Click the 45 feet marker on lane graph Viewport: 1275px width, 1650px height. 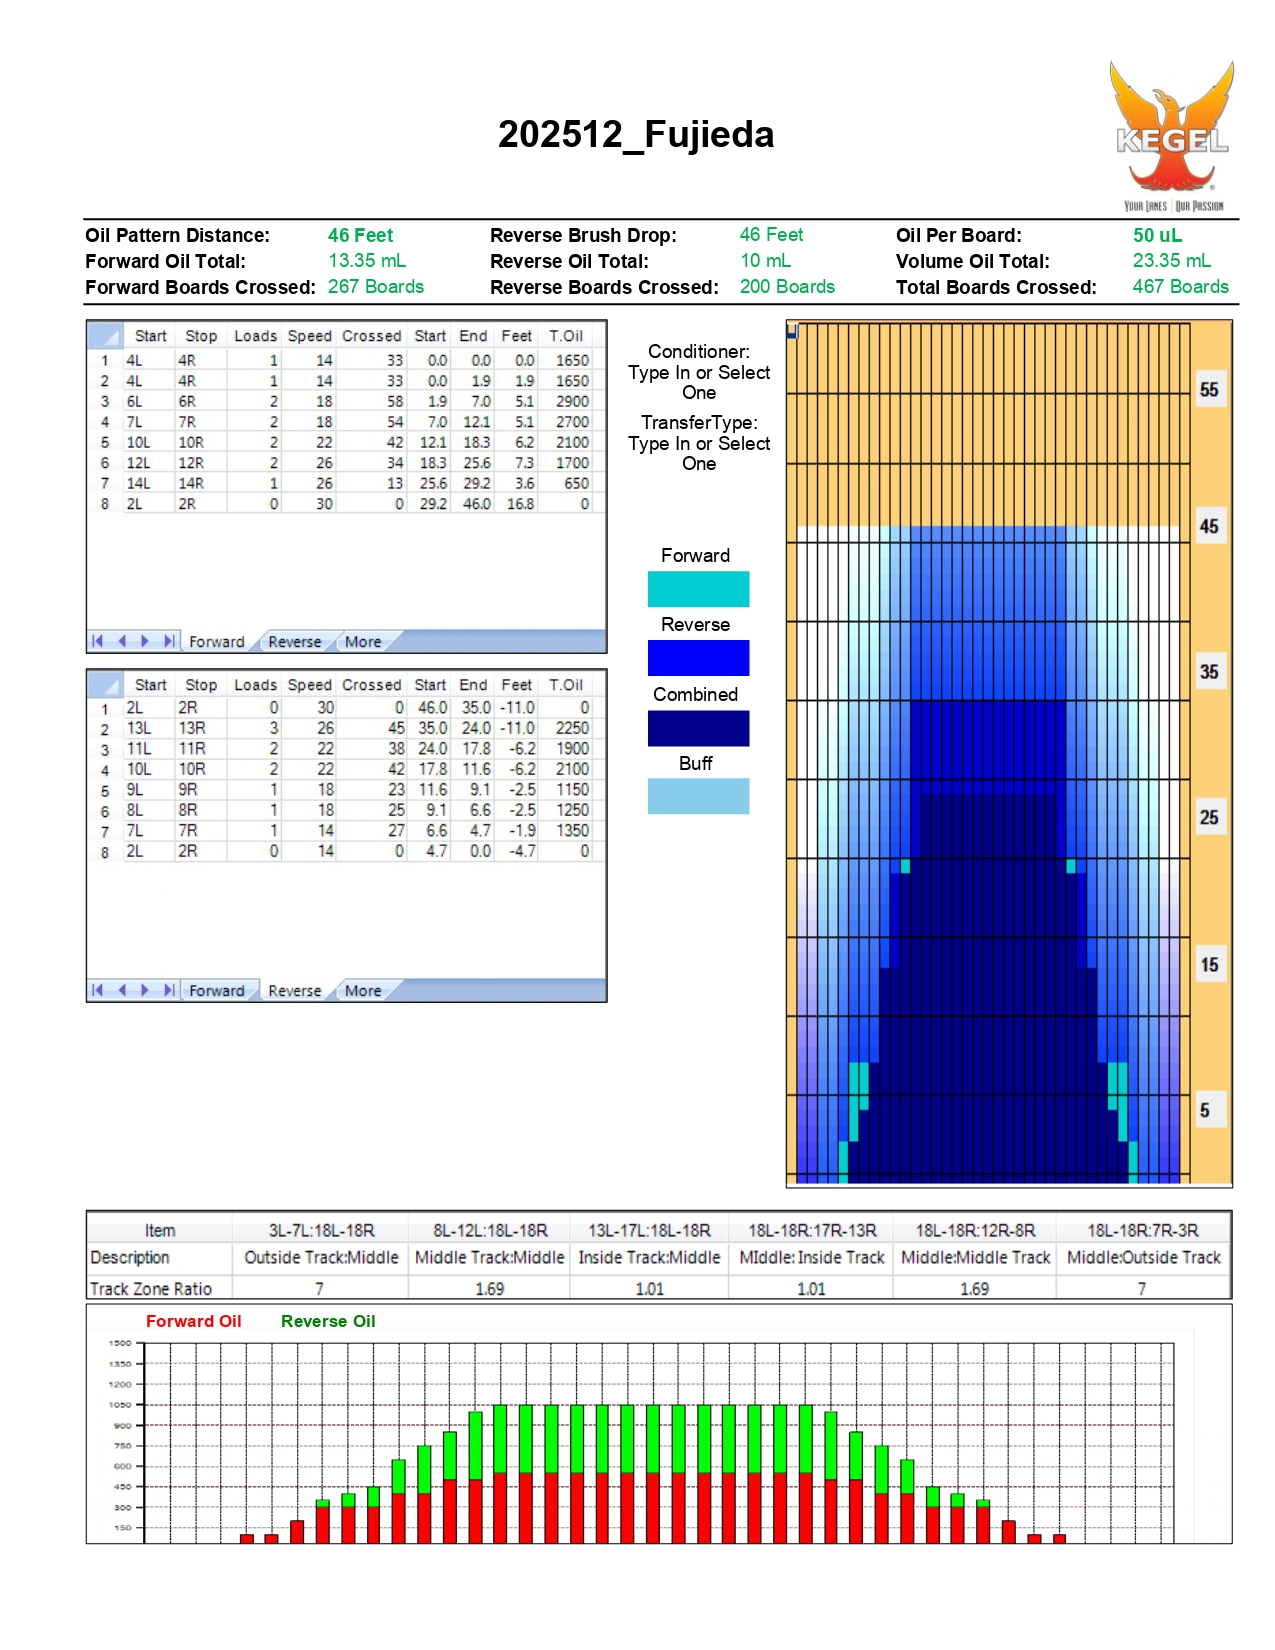pyautogui.click(x=1209, y=526)
